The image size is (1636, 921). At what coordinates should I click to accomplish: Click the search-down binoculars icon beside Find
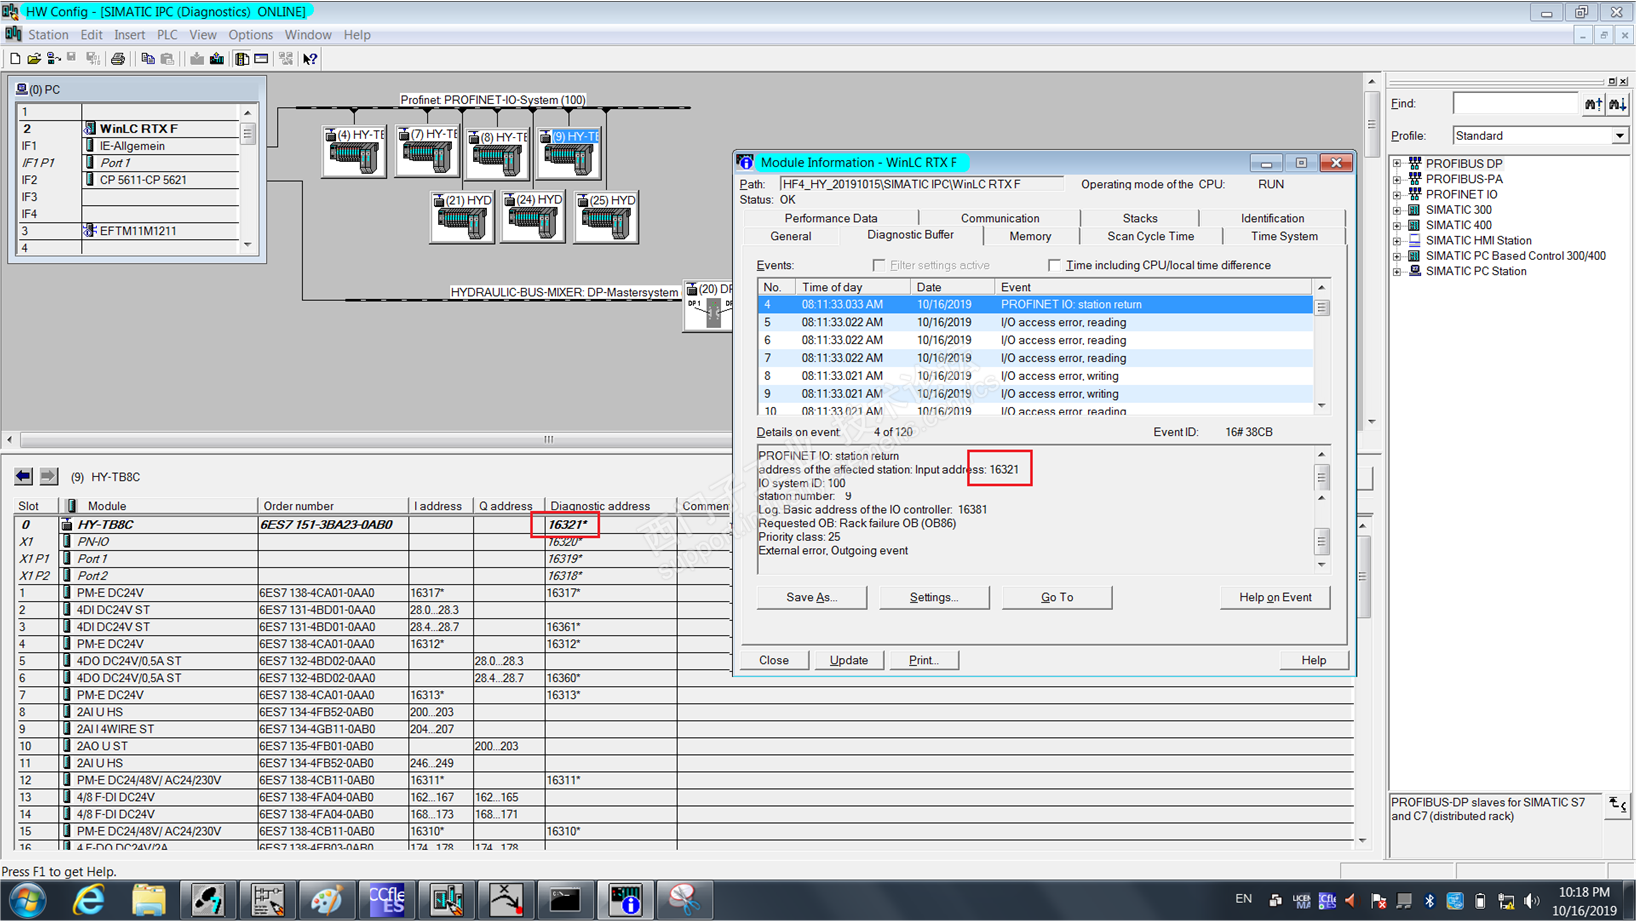(x=1617, y=104)
